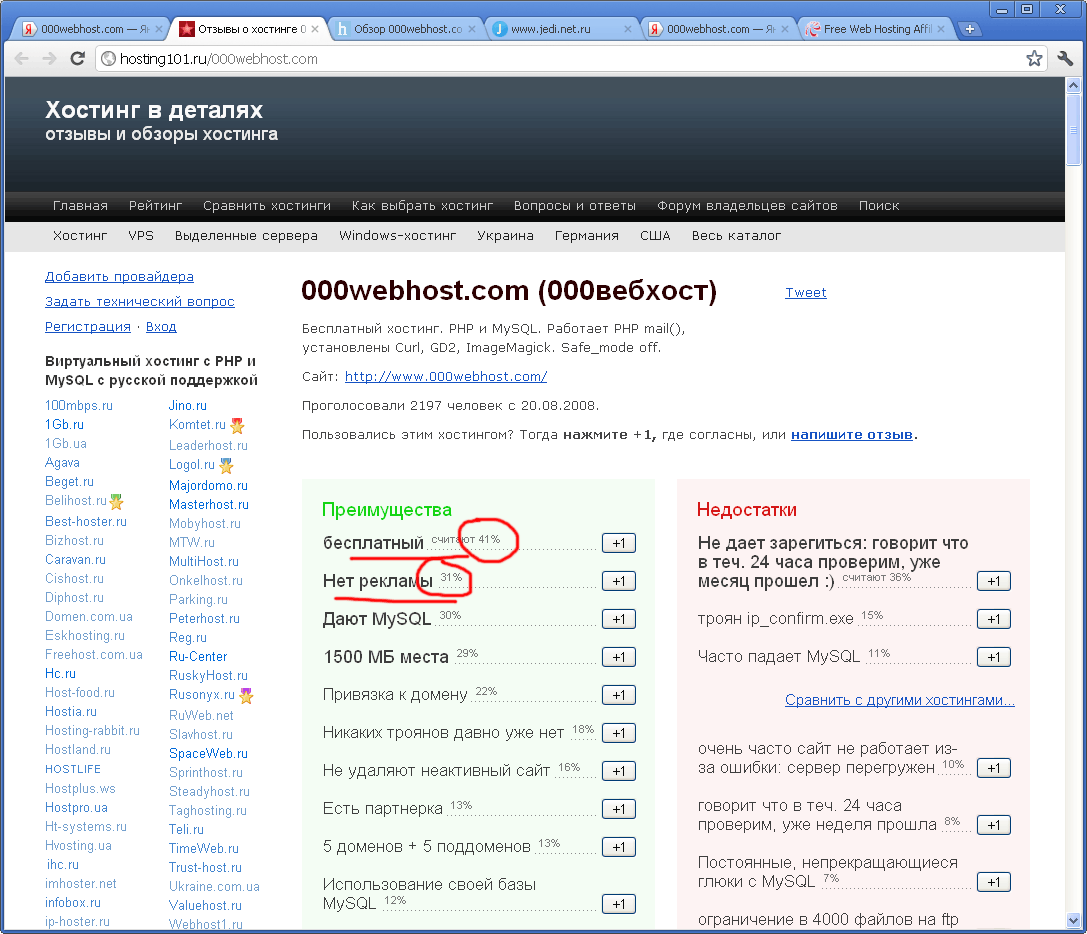Screen dimensions: 1087x934
Task: Vote +1 for 'Часто падает MySQL'
Action: [x=994, y=657]
